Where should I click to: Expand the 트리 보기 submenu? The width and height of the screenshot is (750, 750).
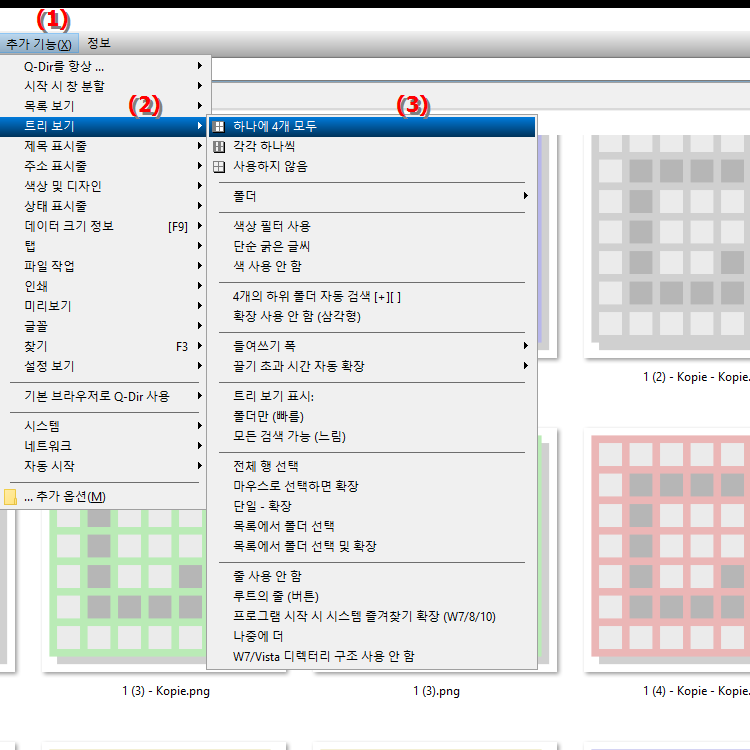click(103, 126)
